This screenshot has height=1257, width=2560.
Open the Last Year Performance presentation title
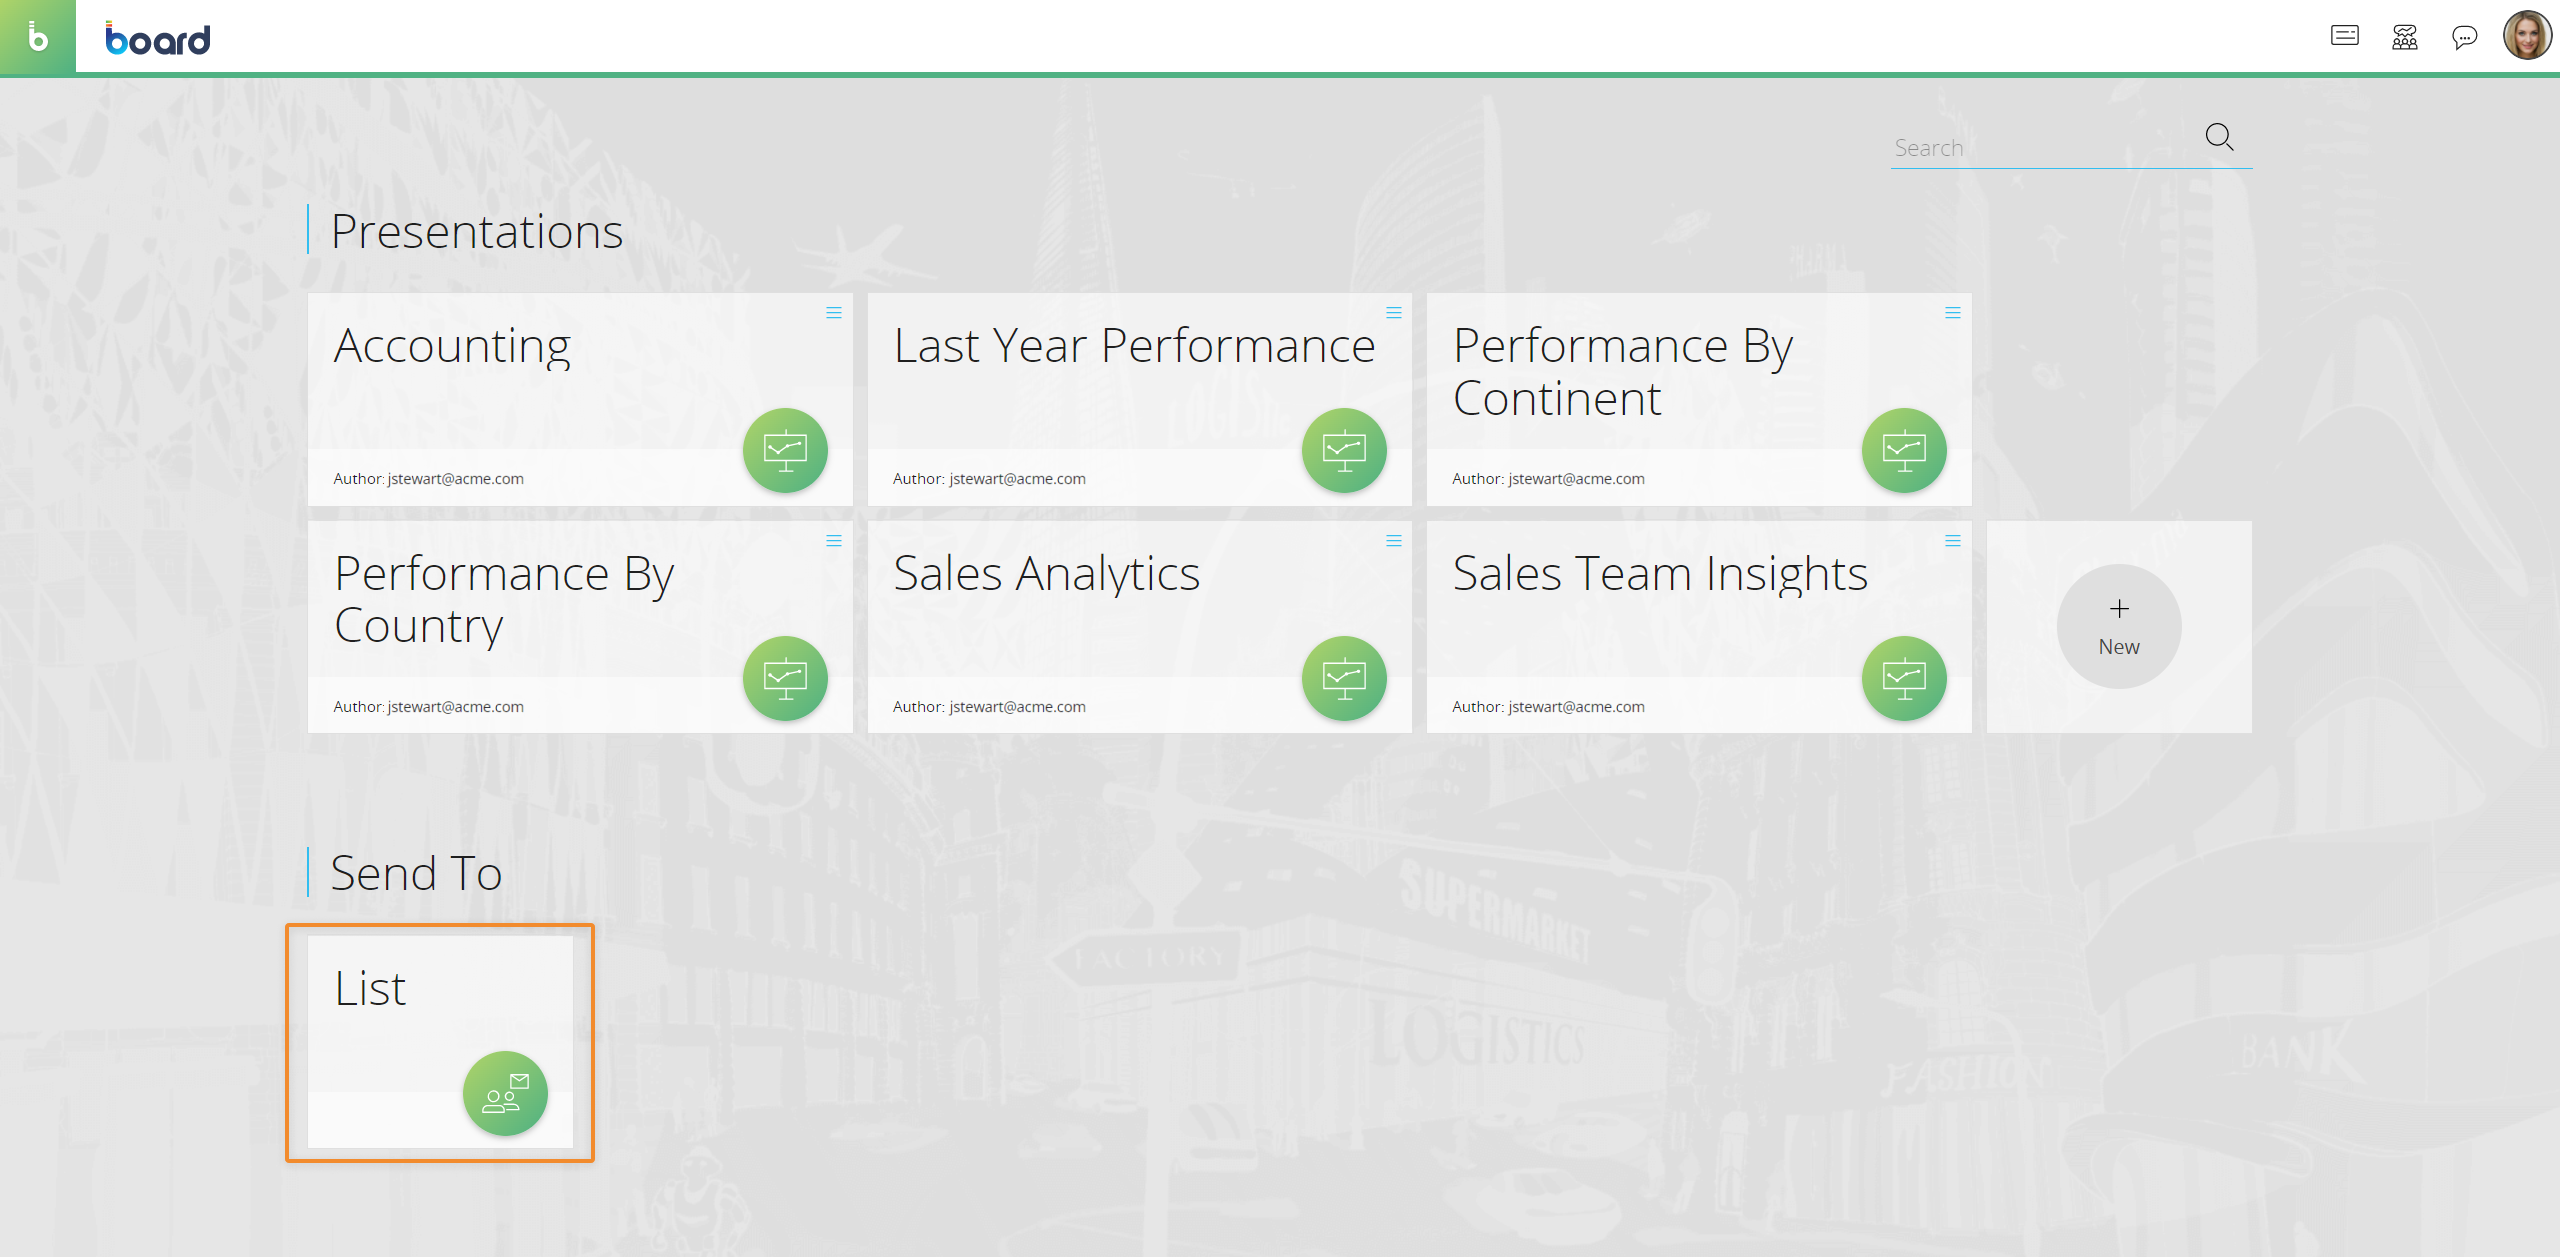click(1134, 346)
